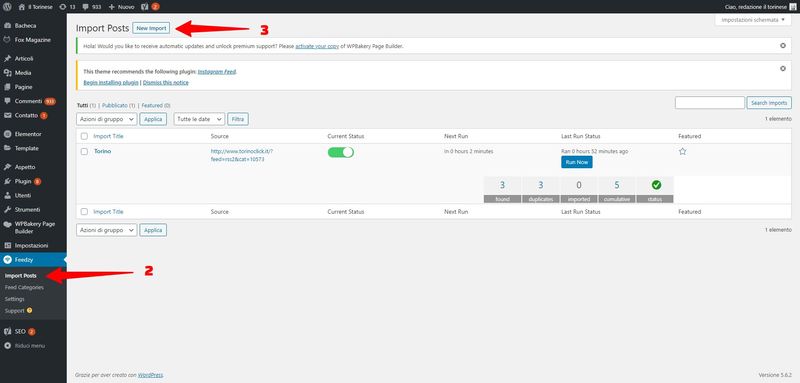
Task: Click the plus Nuovo admin bar item
Action: click(x=121, y=7)
